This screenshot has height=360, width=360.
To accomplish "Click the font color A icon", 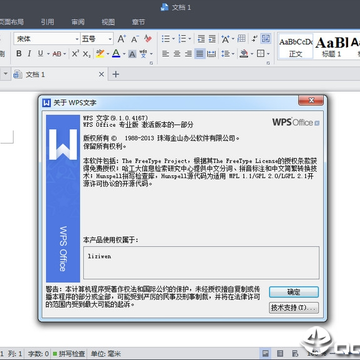I will pyautogui.click(x=116, y=53).
